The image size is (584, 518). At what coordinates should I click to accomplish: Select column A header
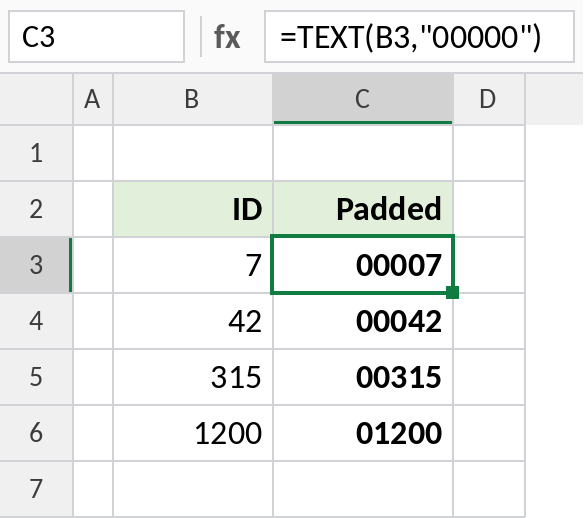[x=93, y=99]
